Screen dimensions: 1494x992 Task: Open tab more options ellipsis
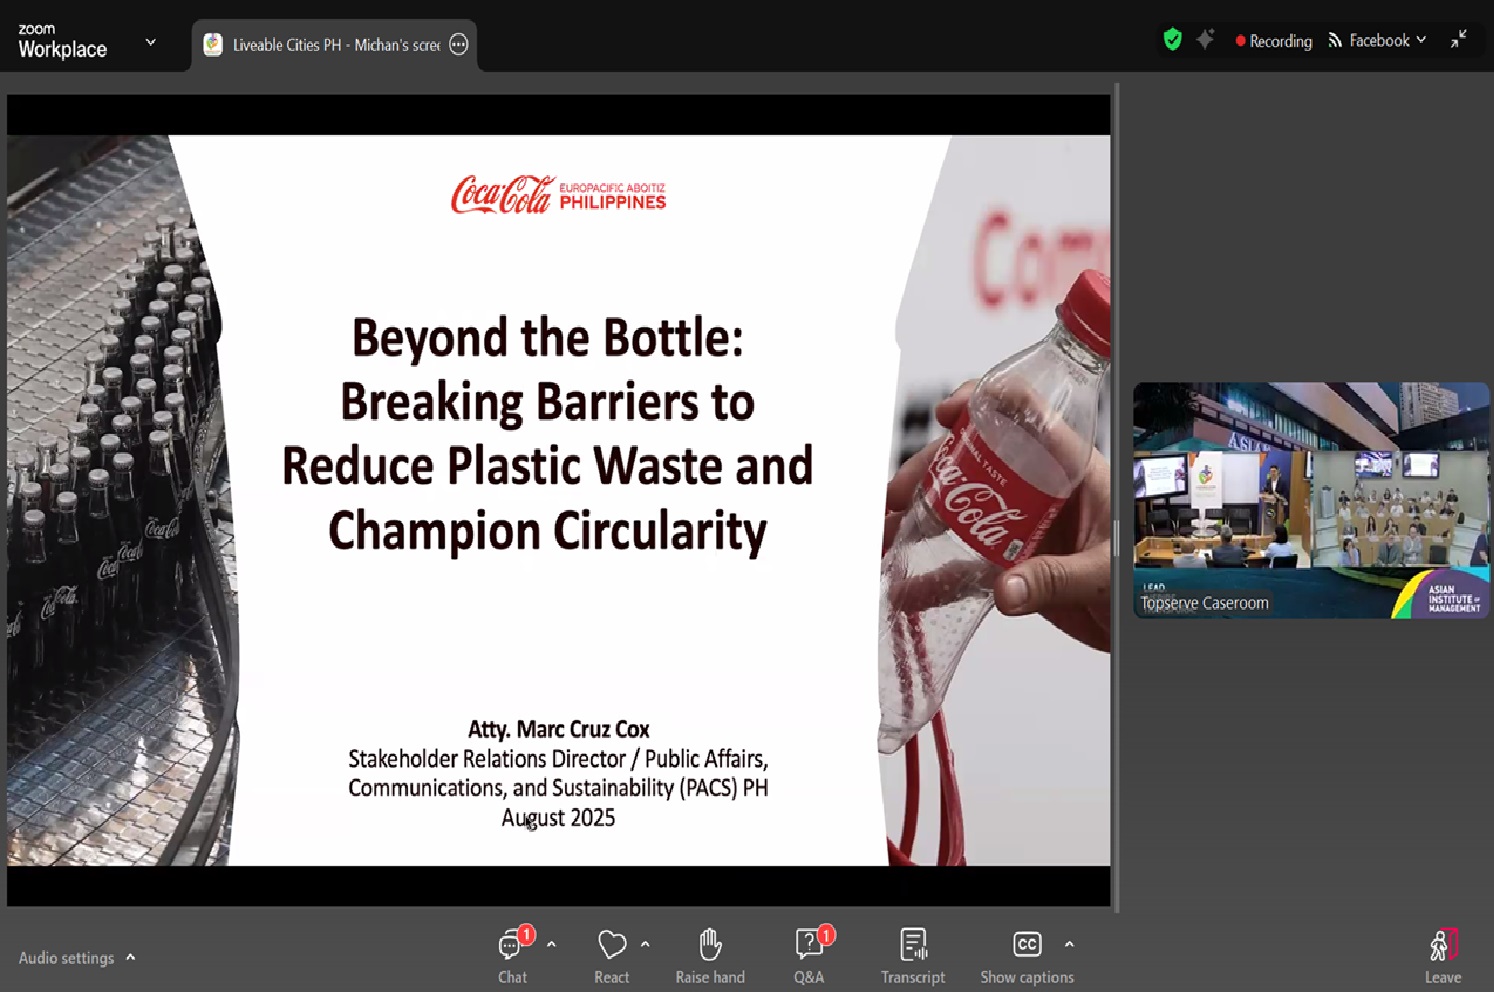[458, 44]
